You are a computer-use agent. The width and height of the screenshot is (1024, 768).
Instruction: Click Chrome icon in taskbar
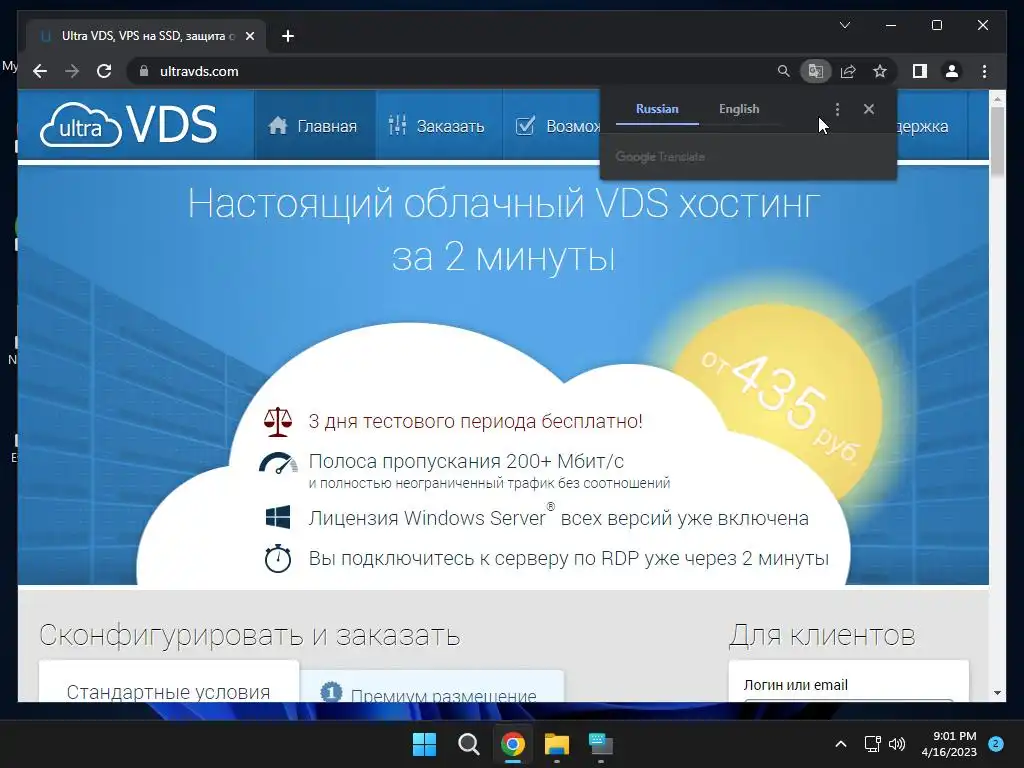tap(513, 744)
